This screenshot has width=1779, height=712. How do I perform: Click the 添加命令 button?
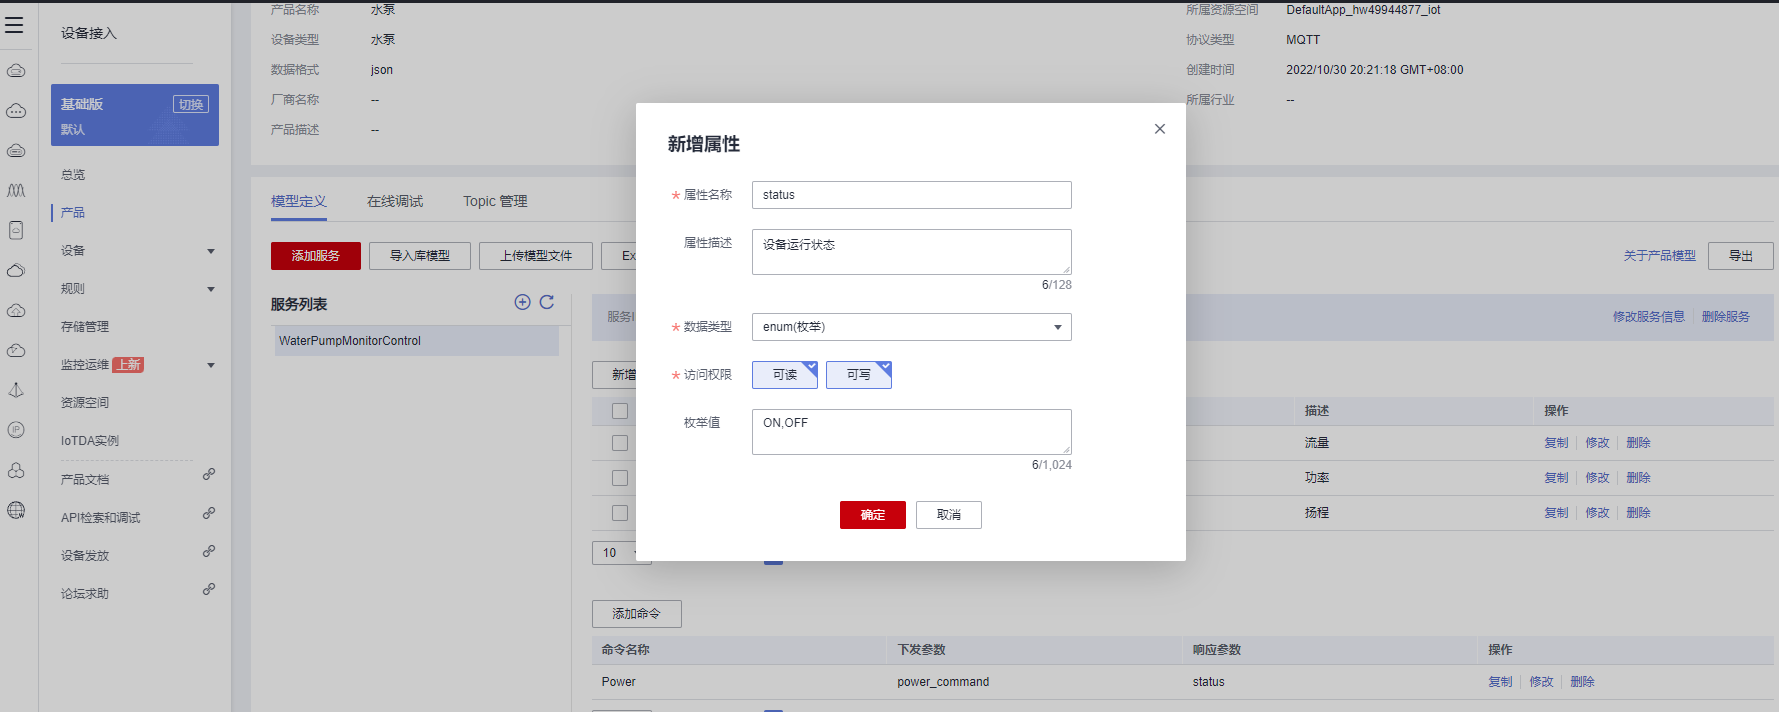637,614
